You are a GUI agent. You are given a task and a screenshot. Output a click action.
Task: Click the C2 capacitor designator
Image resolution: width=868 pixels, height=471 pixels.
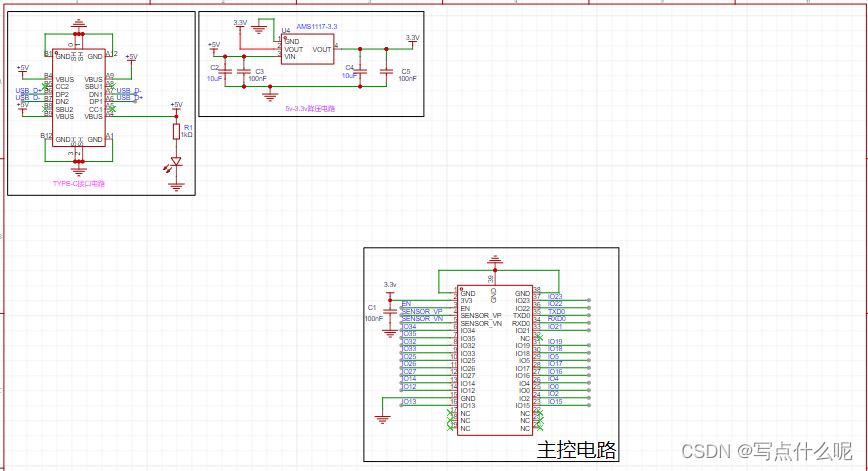point(215,68)
